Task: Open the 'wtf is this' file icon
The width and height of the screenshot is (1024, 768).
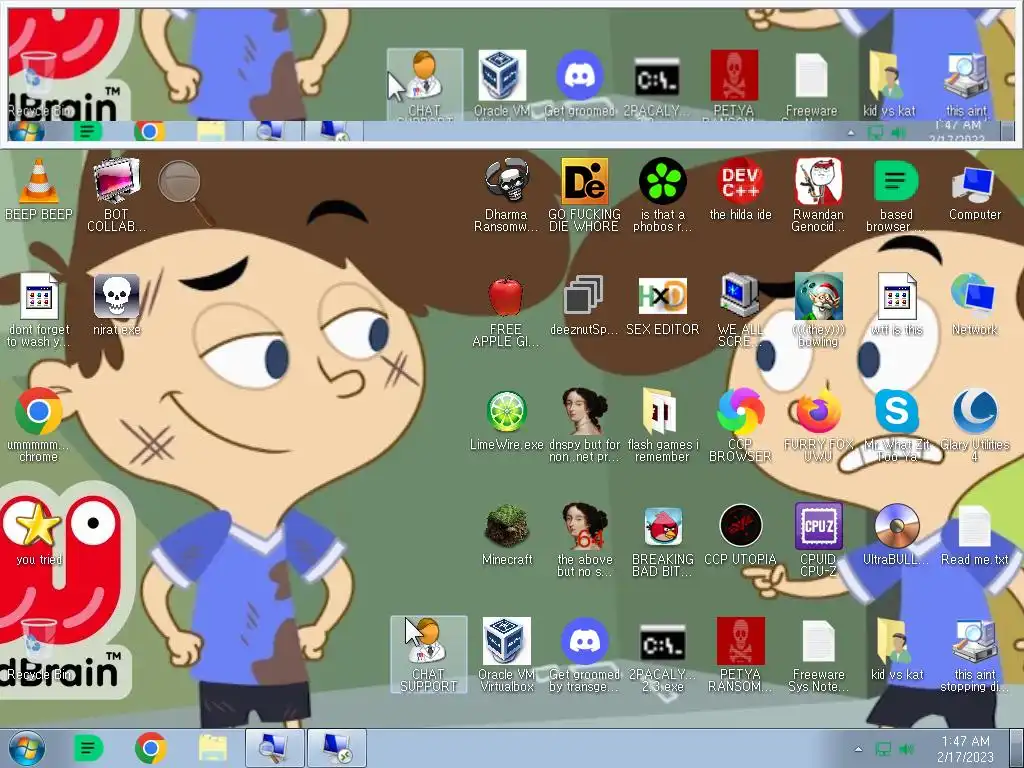Action: (896, 304)
